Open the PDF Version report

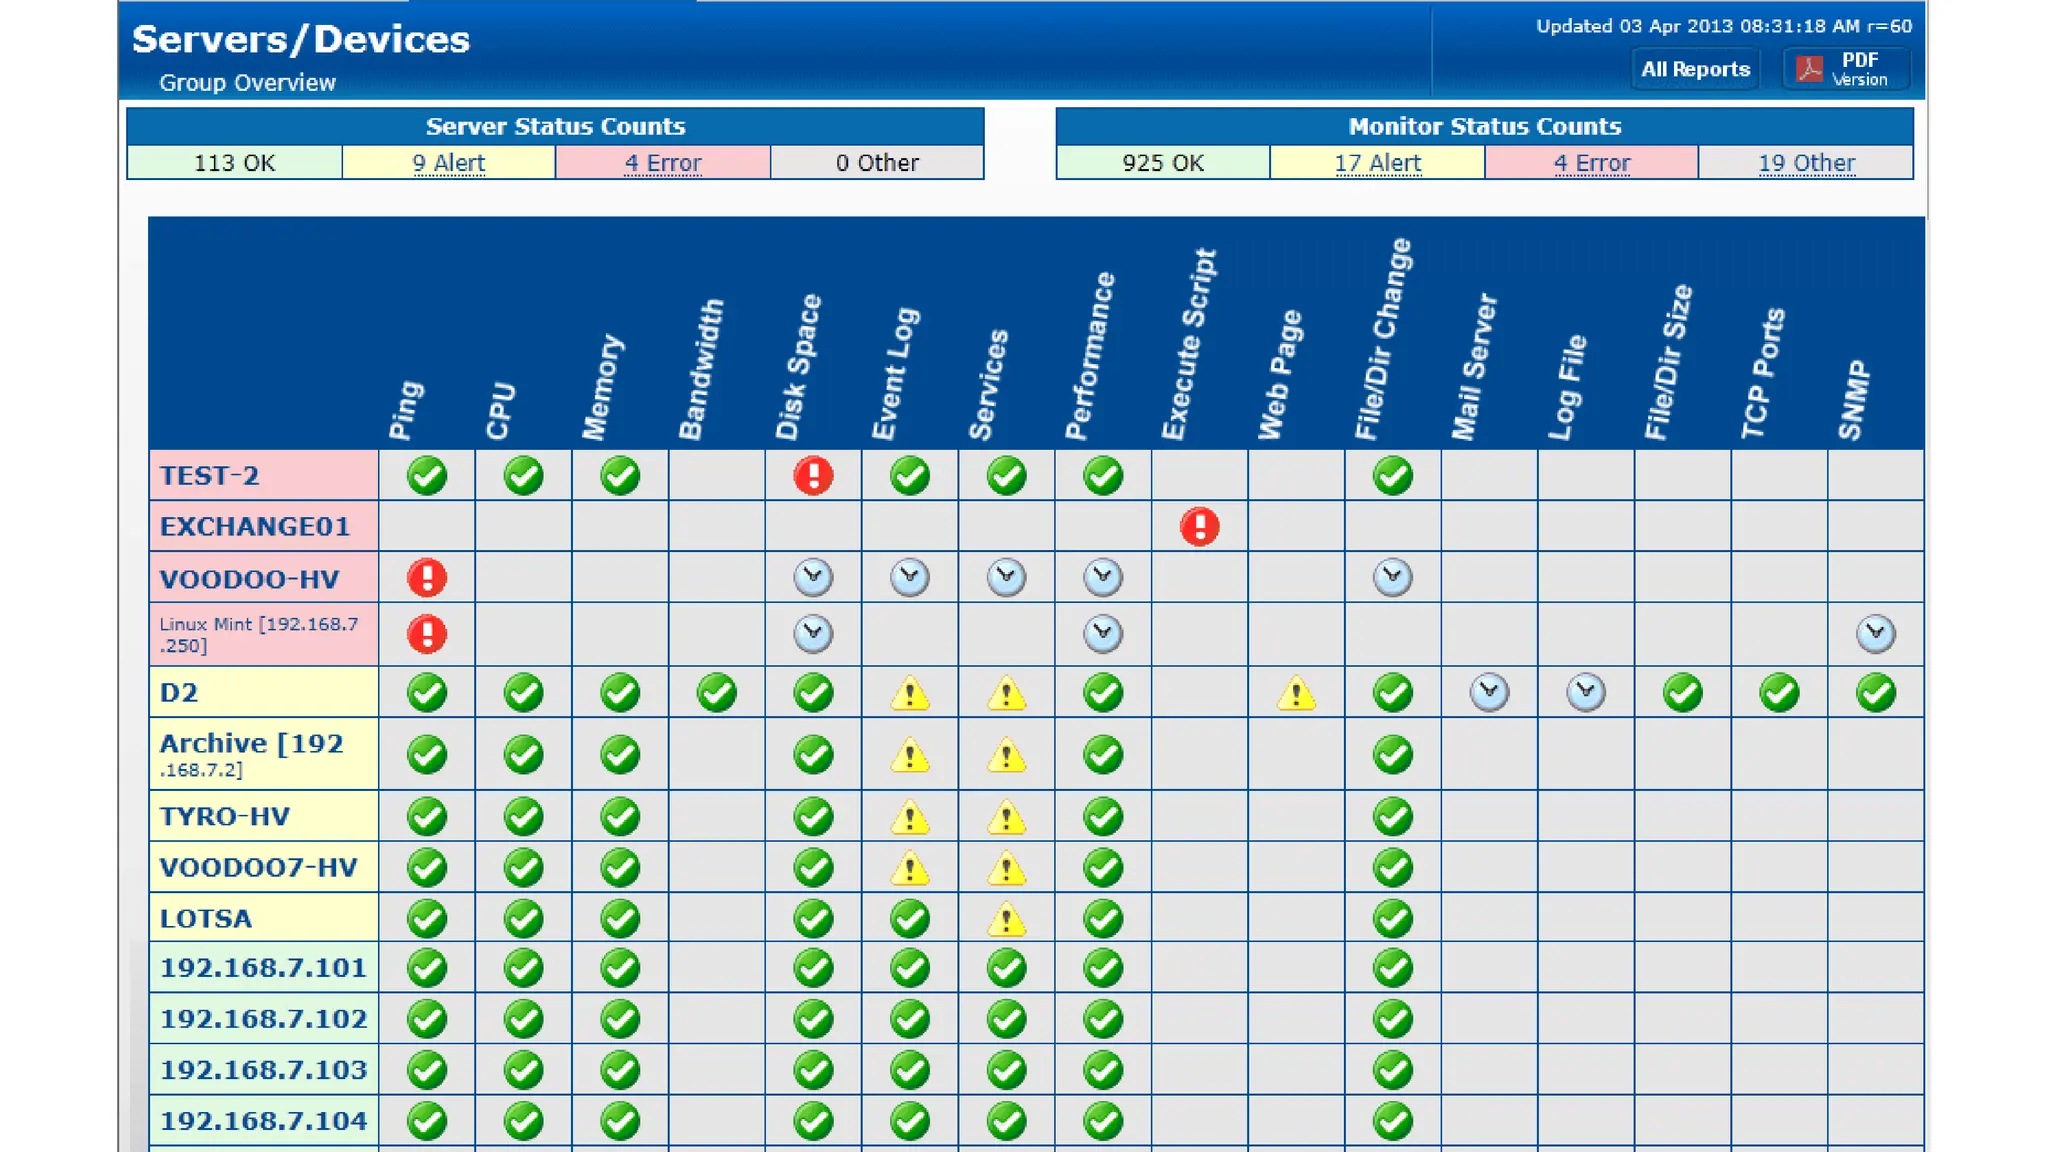pos(1846,69)
